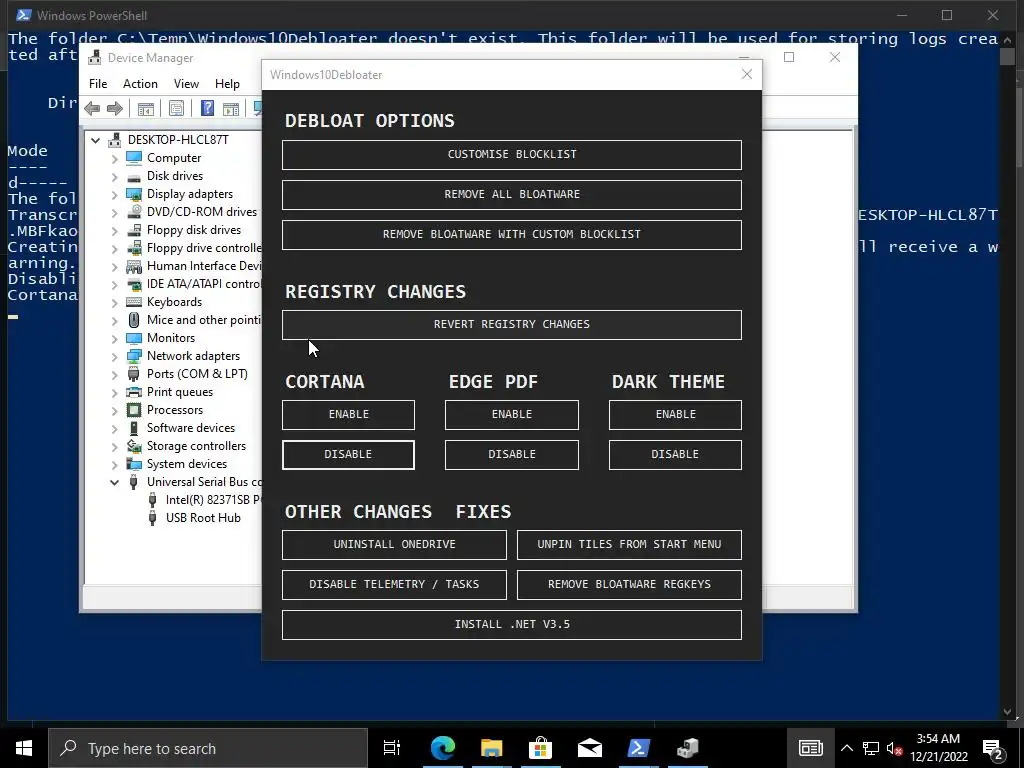The image size is (1024, 768).
Task: Collapse the DESKTOP-HLCL87T root node
Action: point(96,140)
